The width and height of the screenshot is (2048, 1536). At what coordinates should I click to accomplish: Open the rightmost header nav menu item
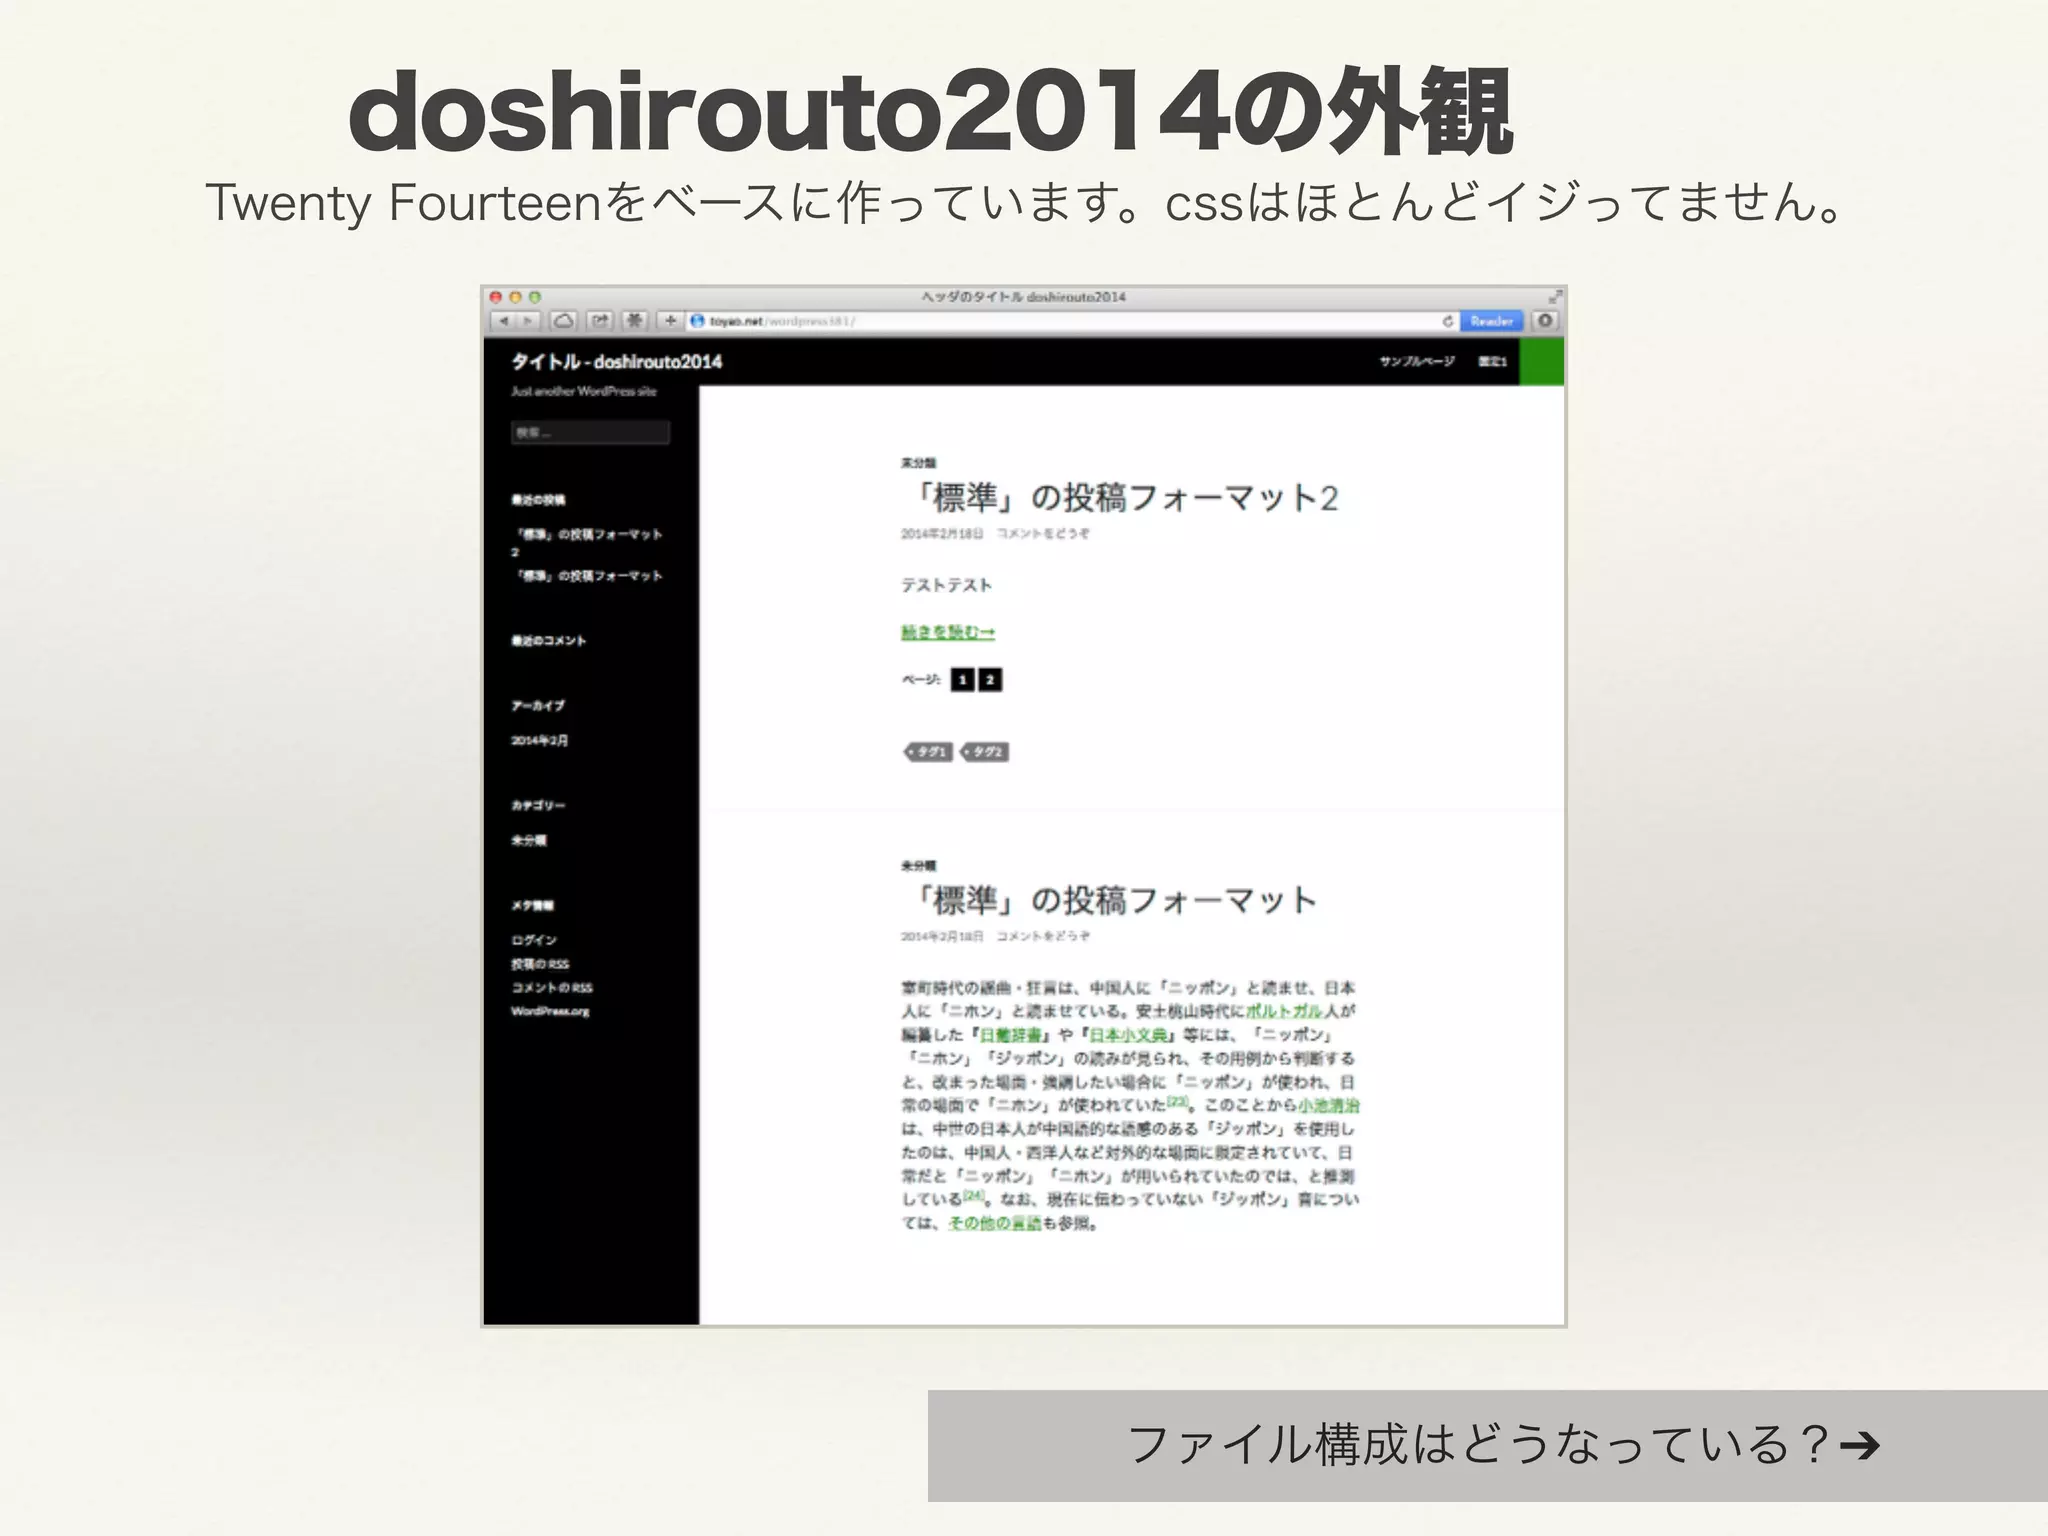(1492, 361)
